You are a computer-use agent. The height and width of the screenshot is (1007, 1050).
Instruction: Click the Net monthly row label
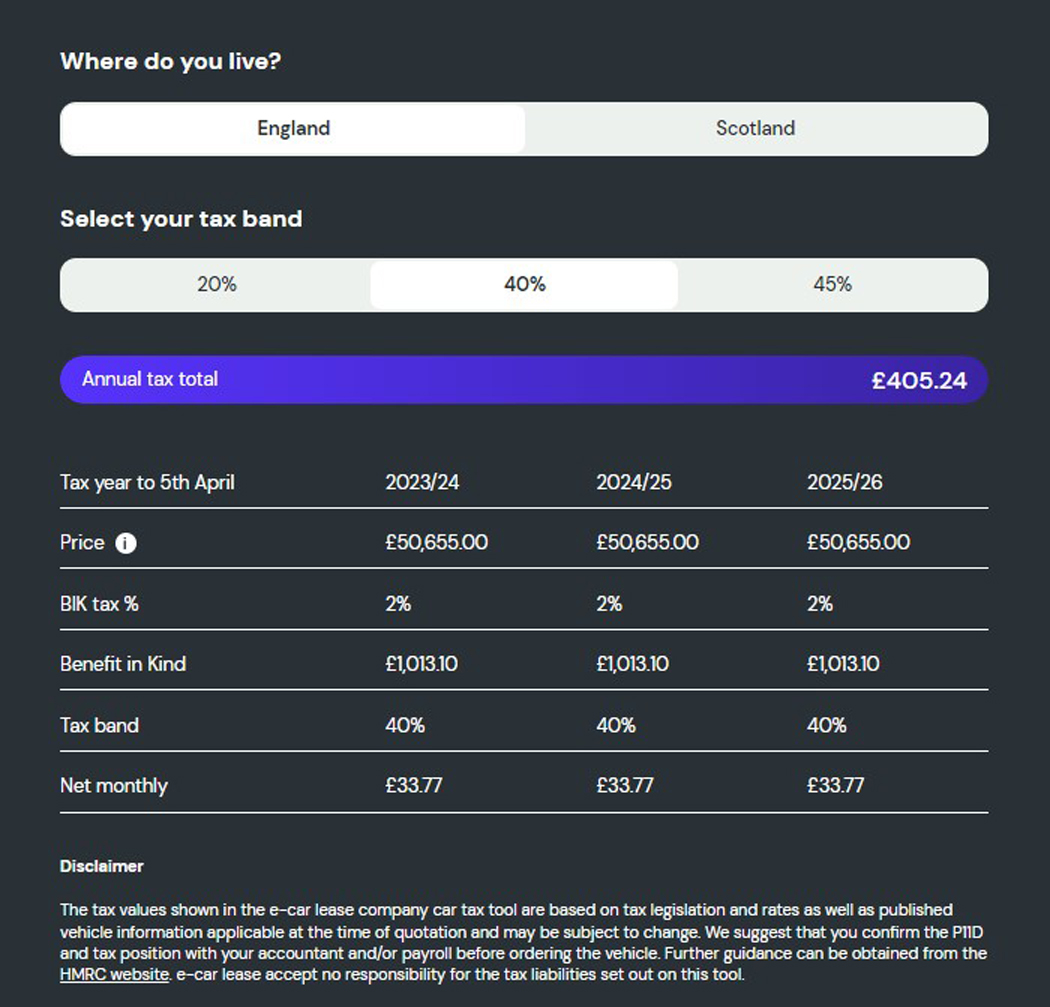point(114,786)
